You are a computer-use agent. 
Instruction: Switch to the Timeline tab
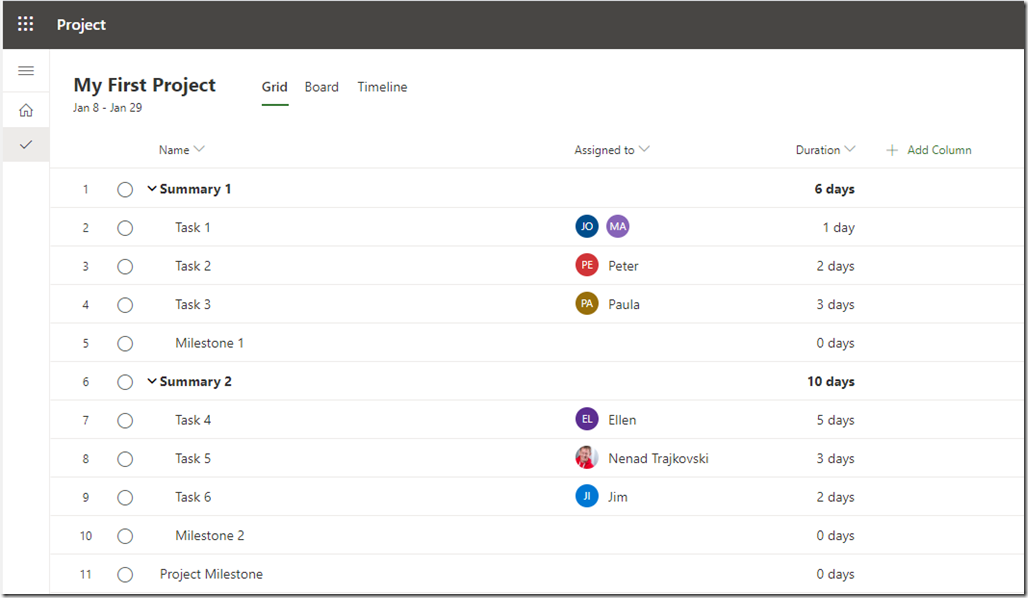pyautogui.click(x=382, y=87)
